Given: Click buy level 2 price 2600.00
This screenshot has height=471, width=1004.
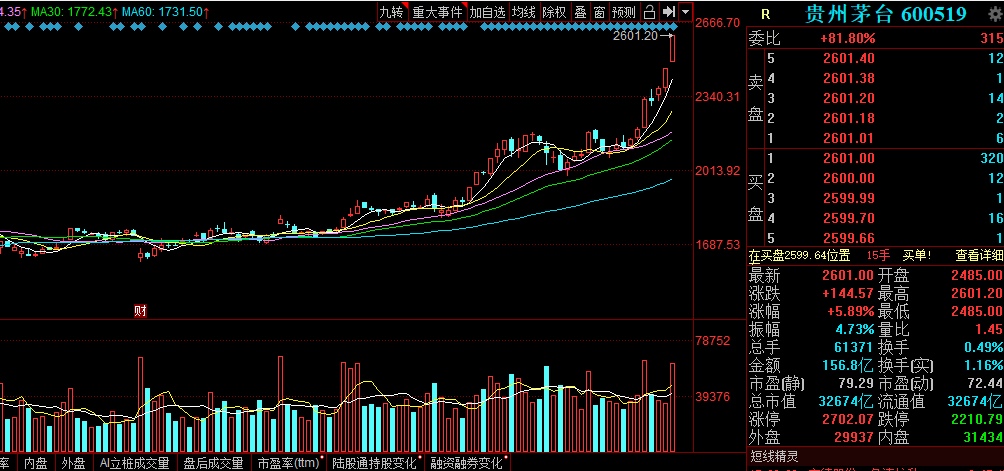Looking at the screenshot, I should pos(850,178).
